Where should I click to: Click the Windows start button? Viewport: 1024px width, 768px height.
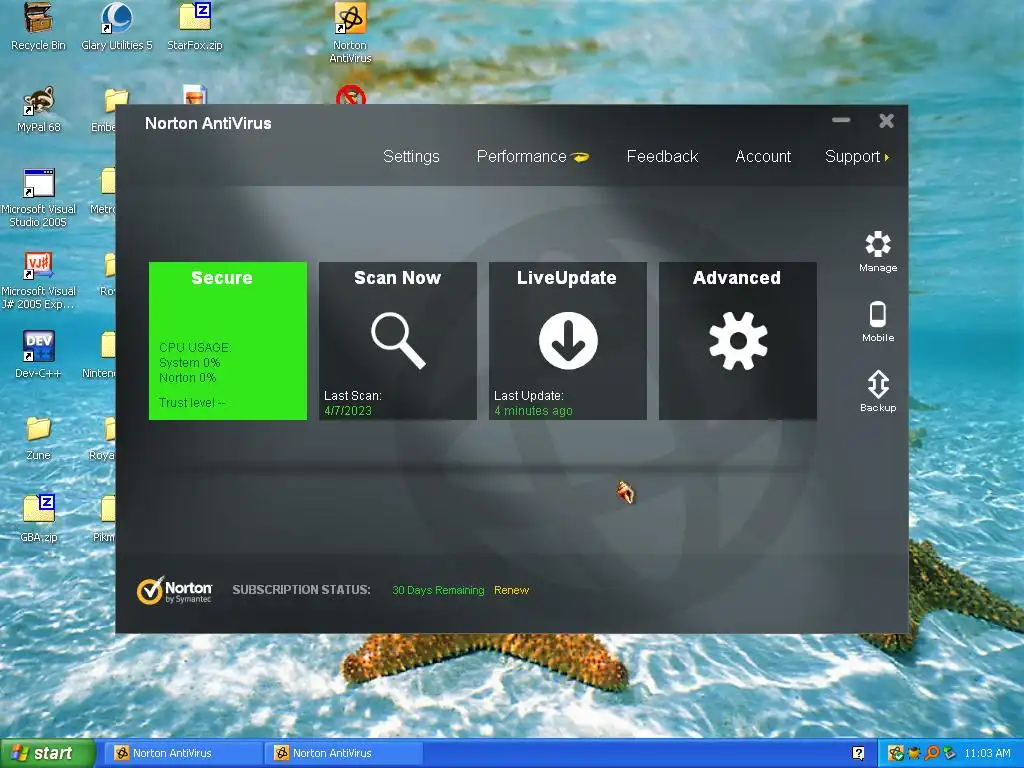[48, 753]
